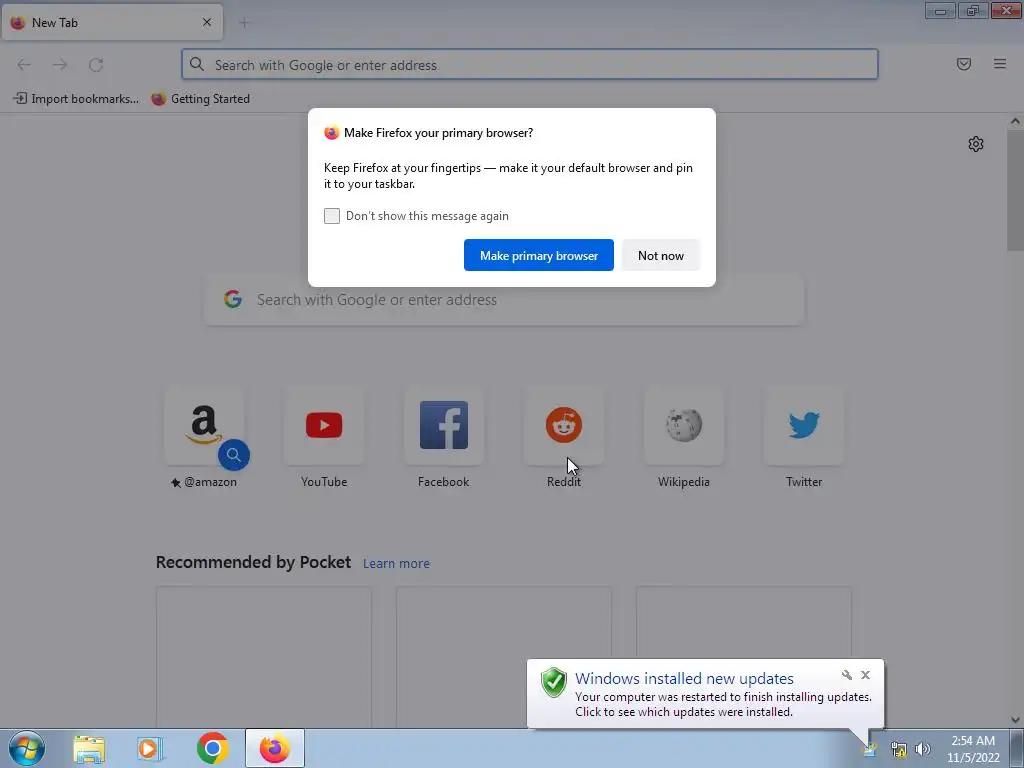Click the Firefox logo in the dialog
This screenshot has height=768, width=1024.
[332, 133]
